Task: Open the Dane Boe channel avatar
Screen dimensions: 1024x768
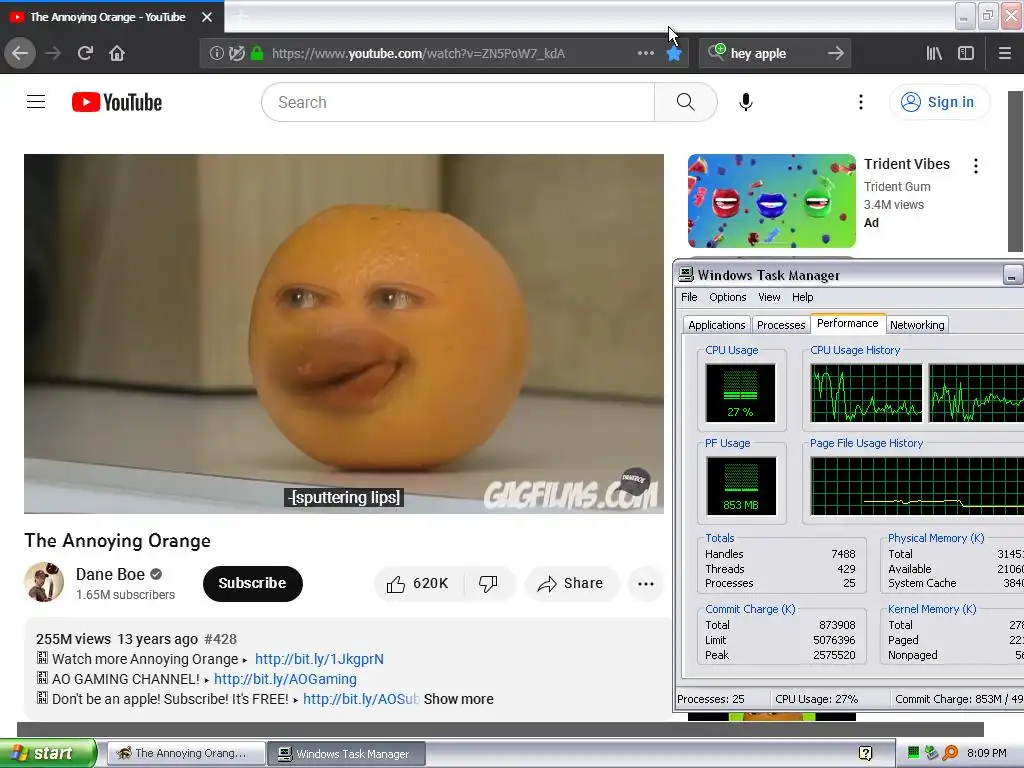Action: 44,582
